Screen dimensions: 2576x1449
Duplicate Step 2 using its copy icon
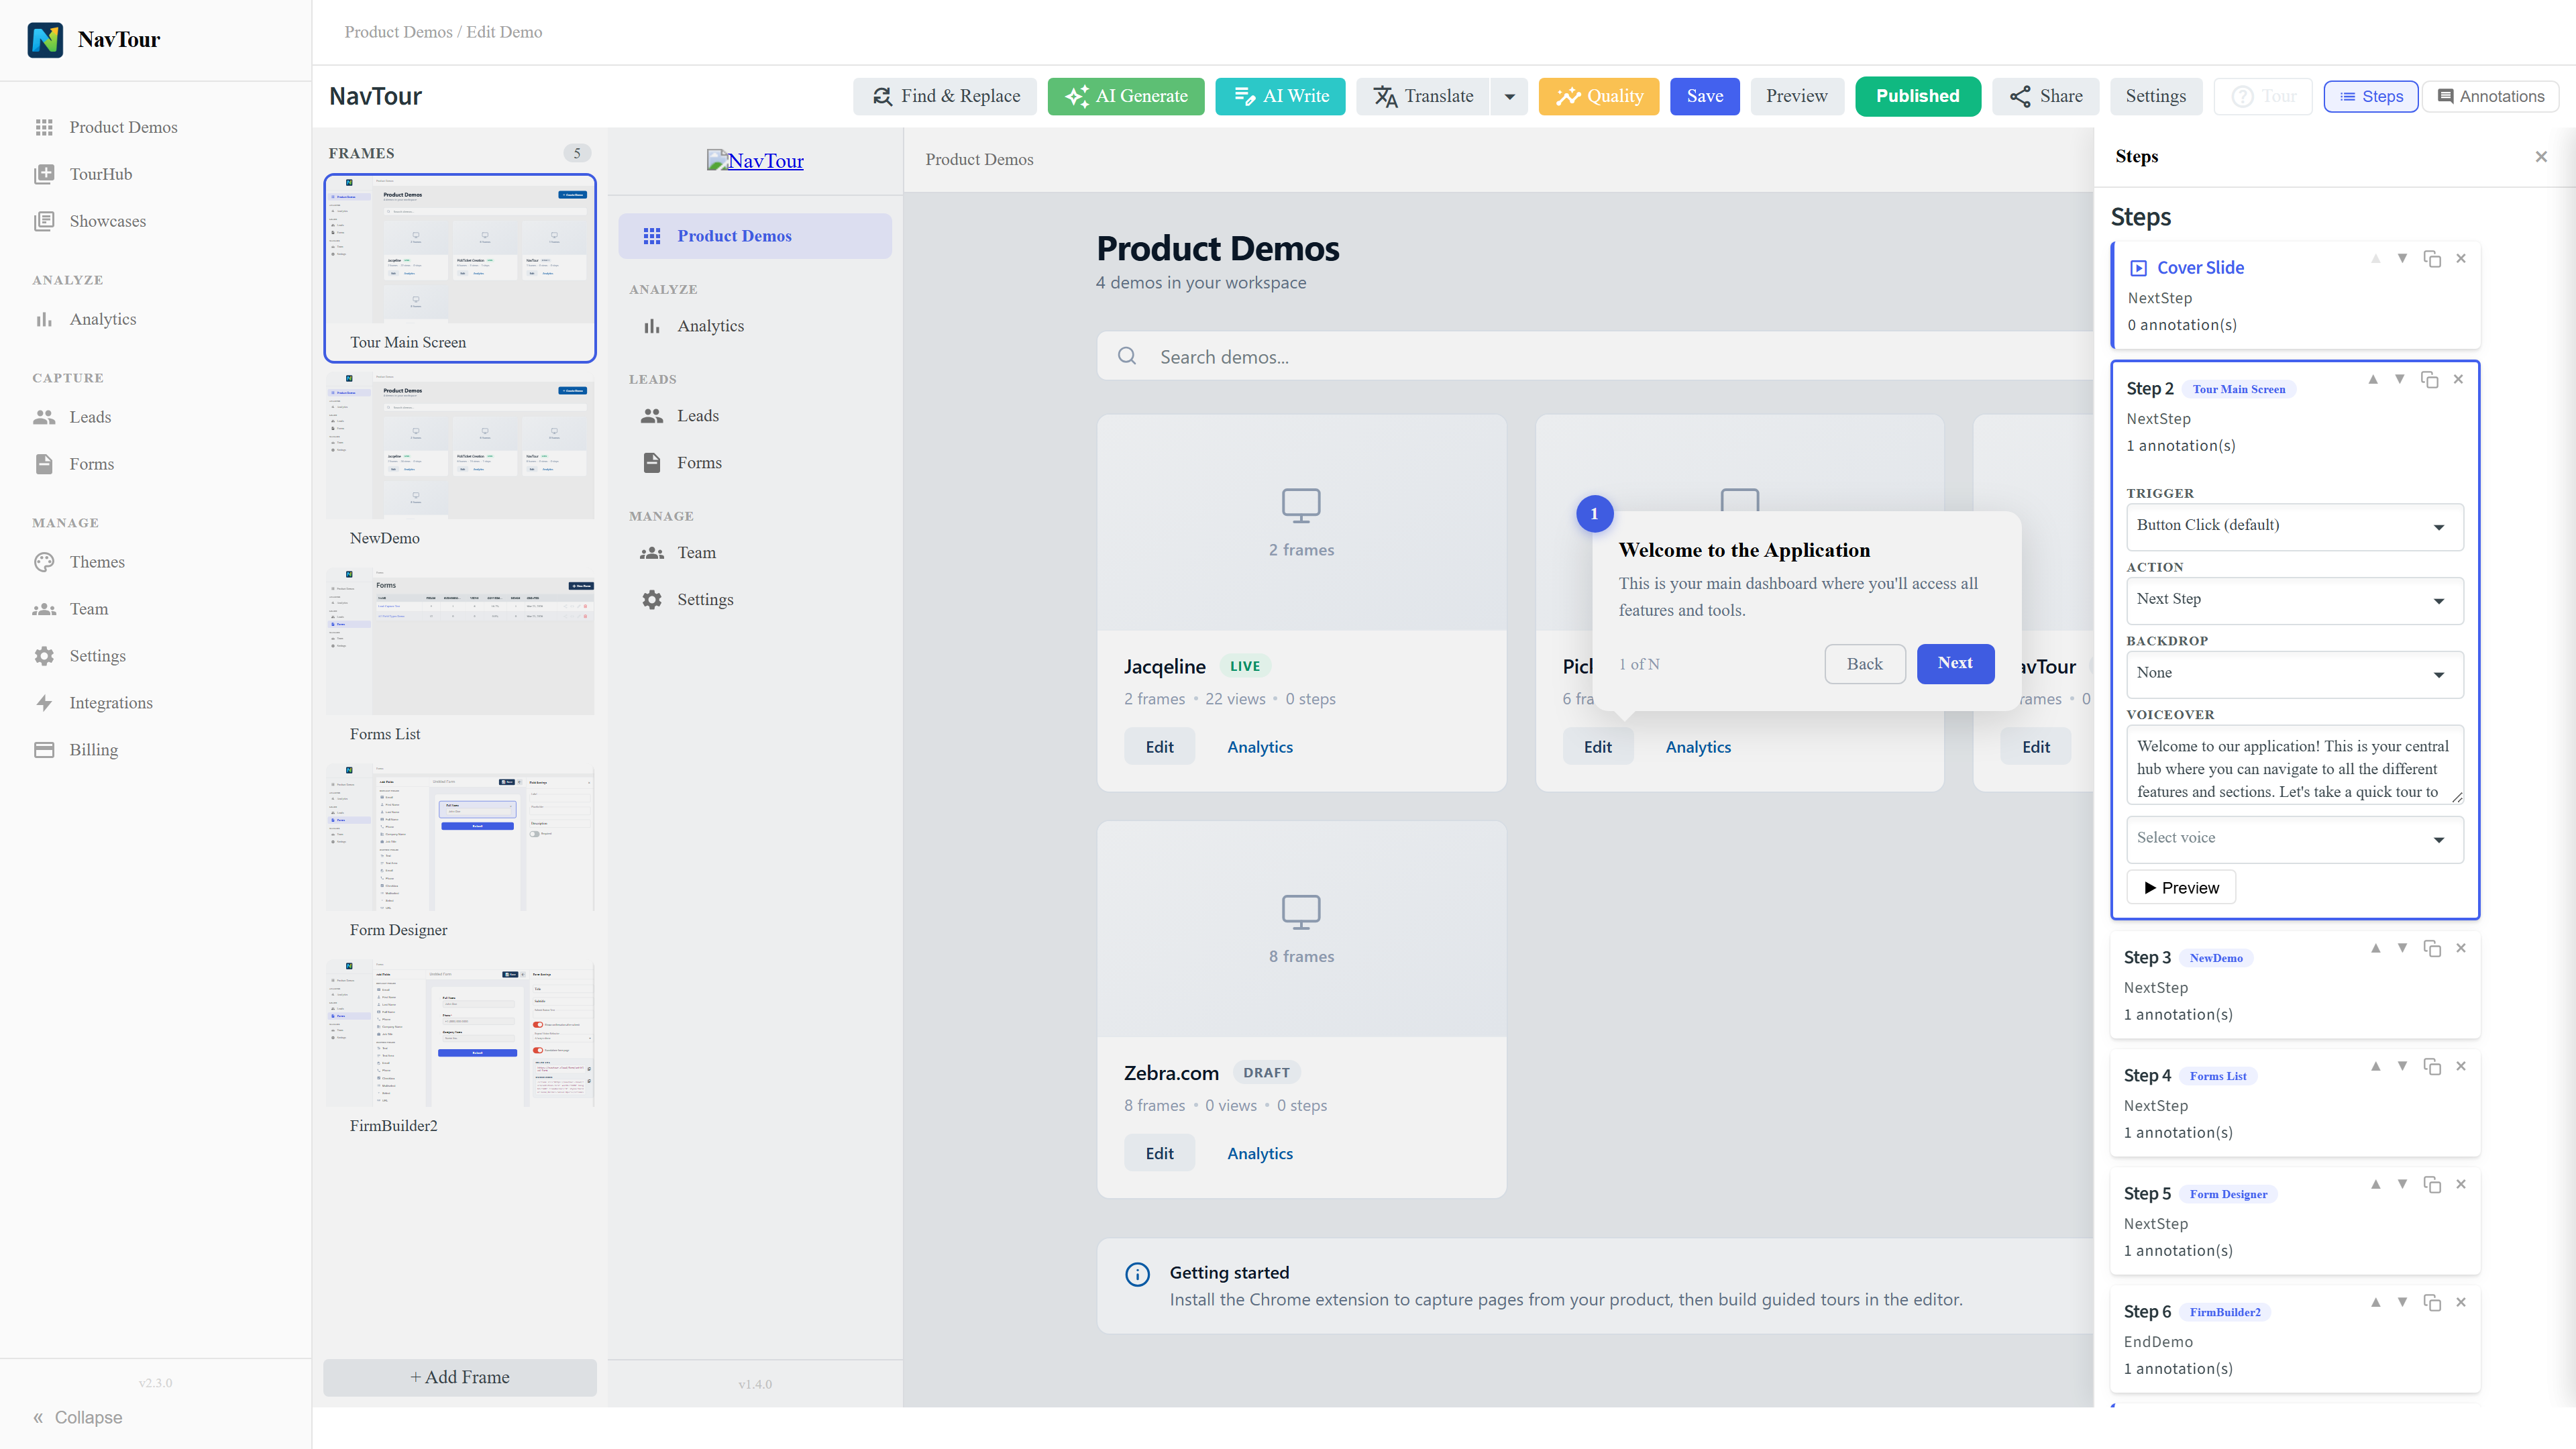(x=2431, y=380)
